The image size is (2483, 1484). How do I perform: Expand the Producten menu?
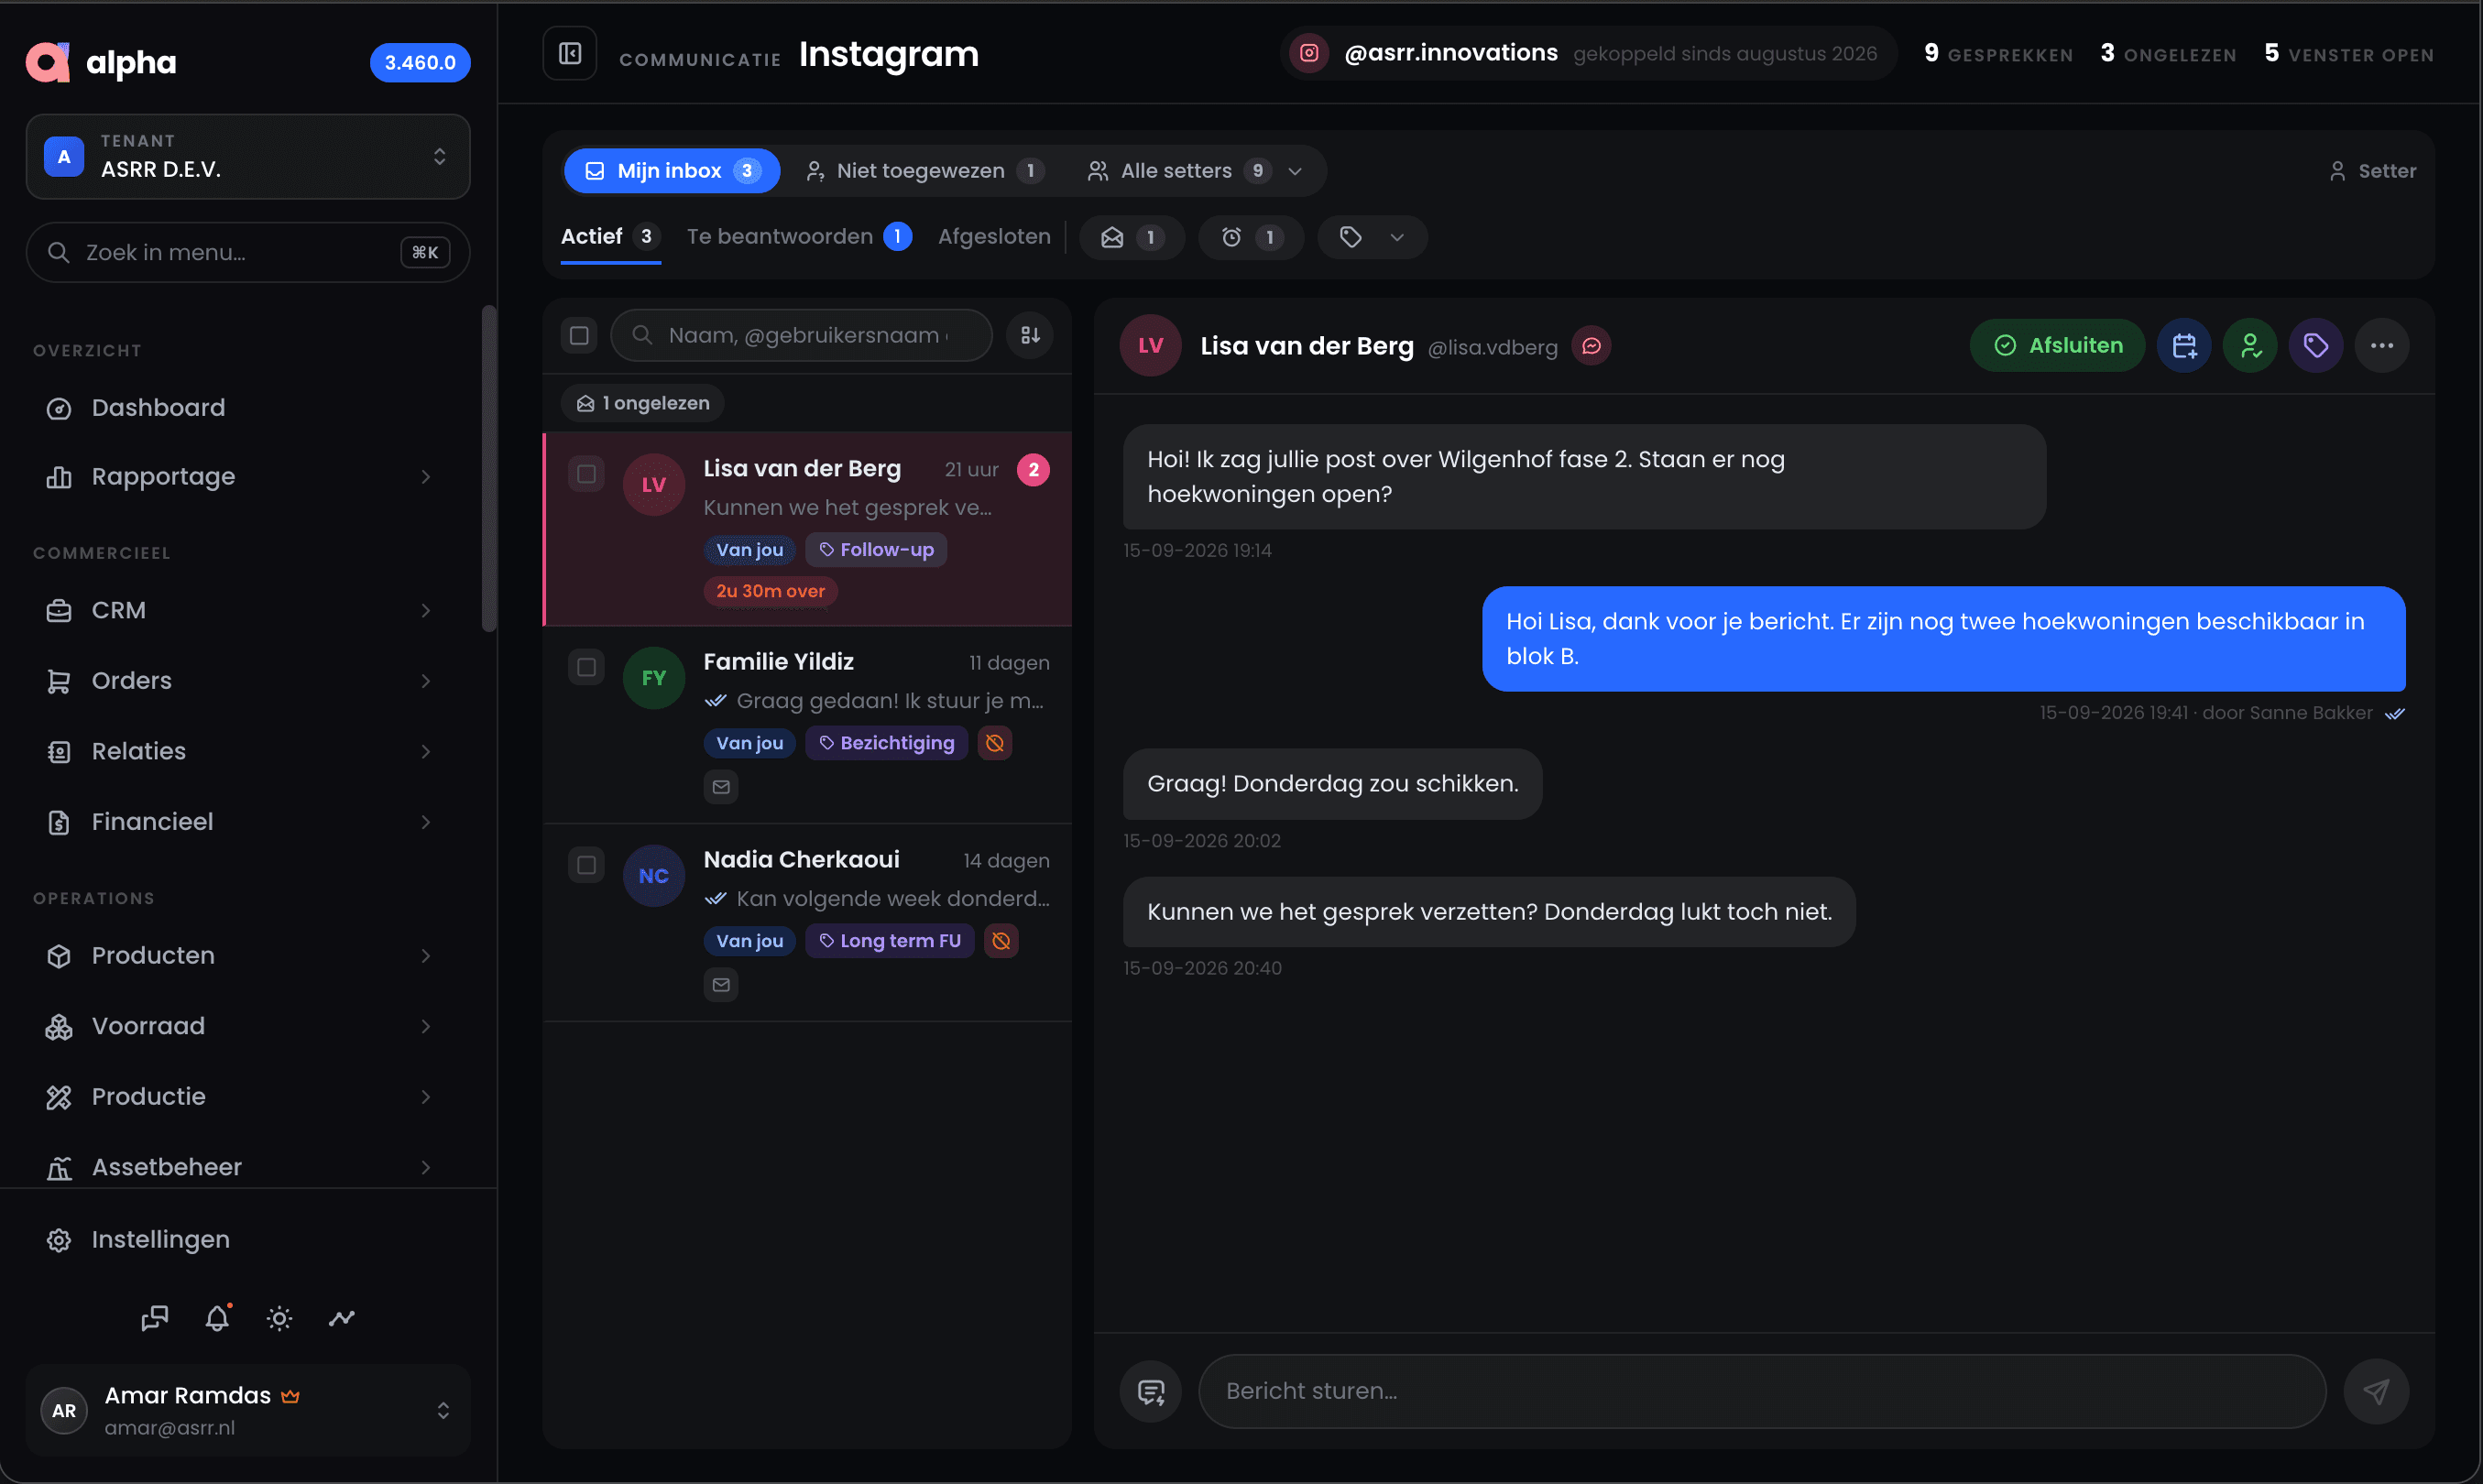tap(248, 956)
